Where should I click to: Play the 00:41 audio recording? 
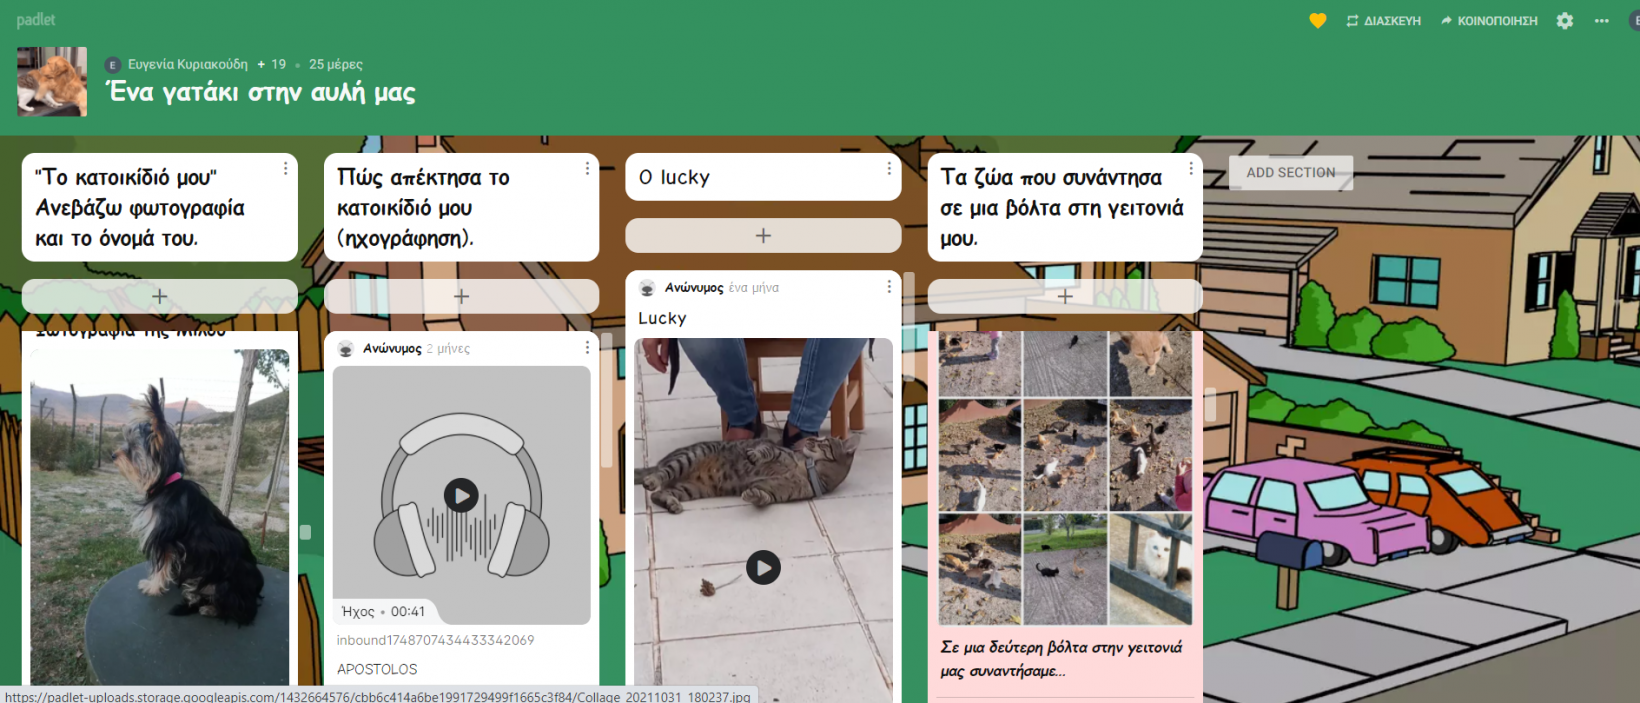[461, 495]
